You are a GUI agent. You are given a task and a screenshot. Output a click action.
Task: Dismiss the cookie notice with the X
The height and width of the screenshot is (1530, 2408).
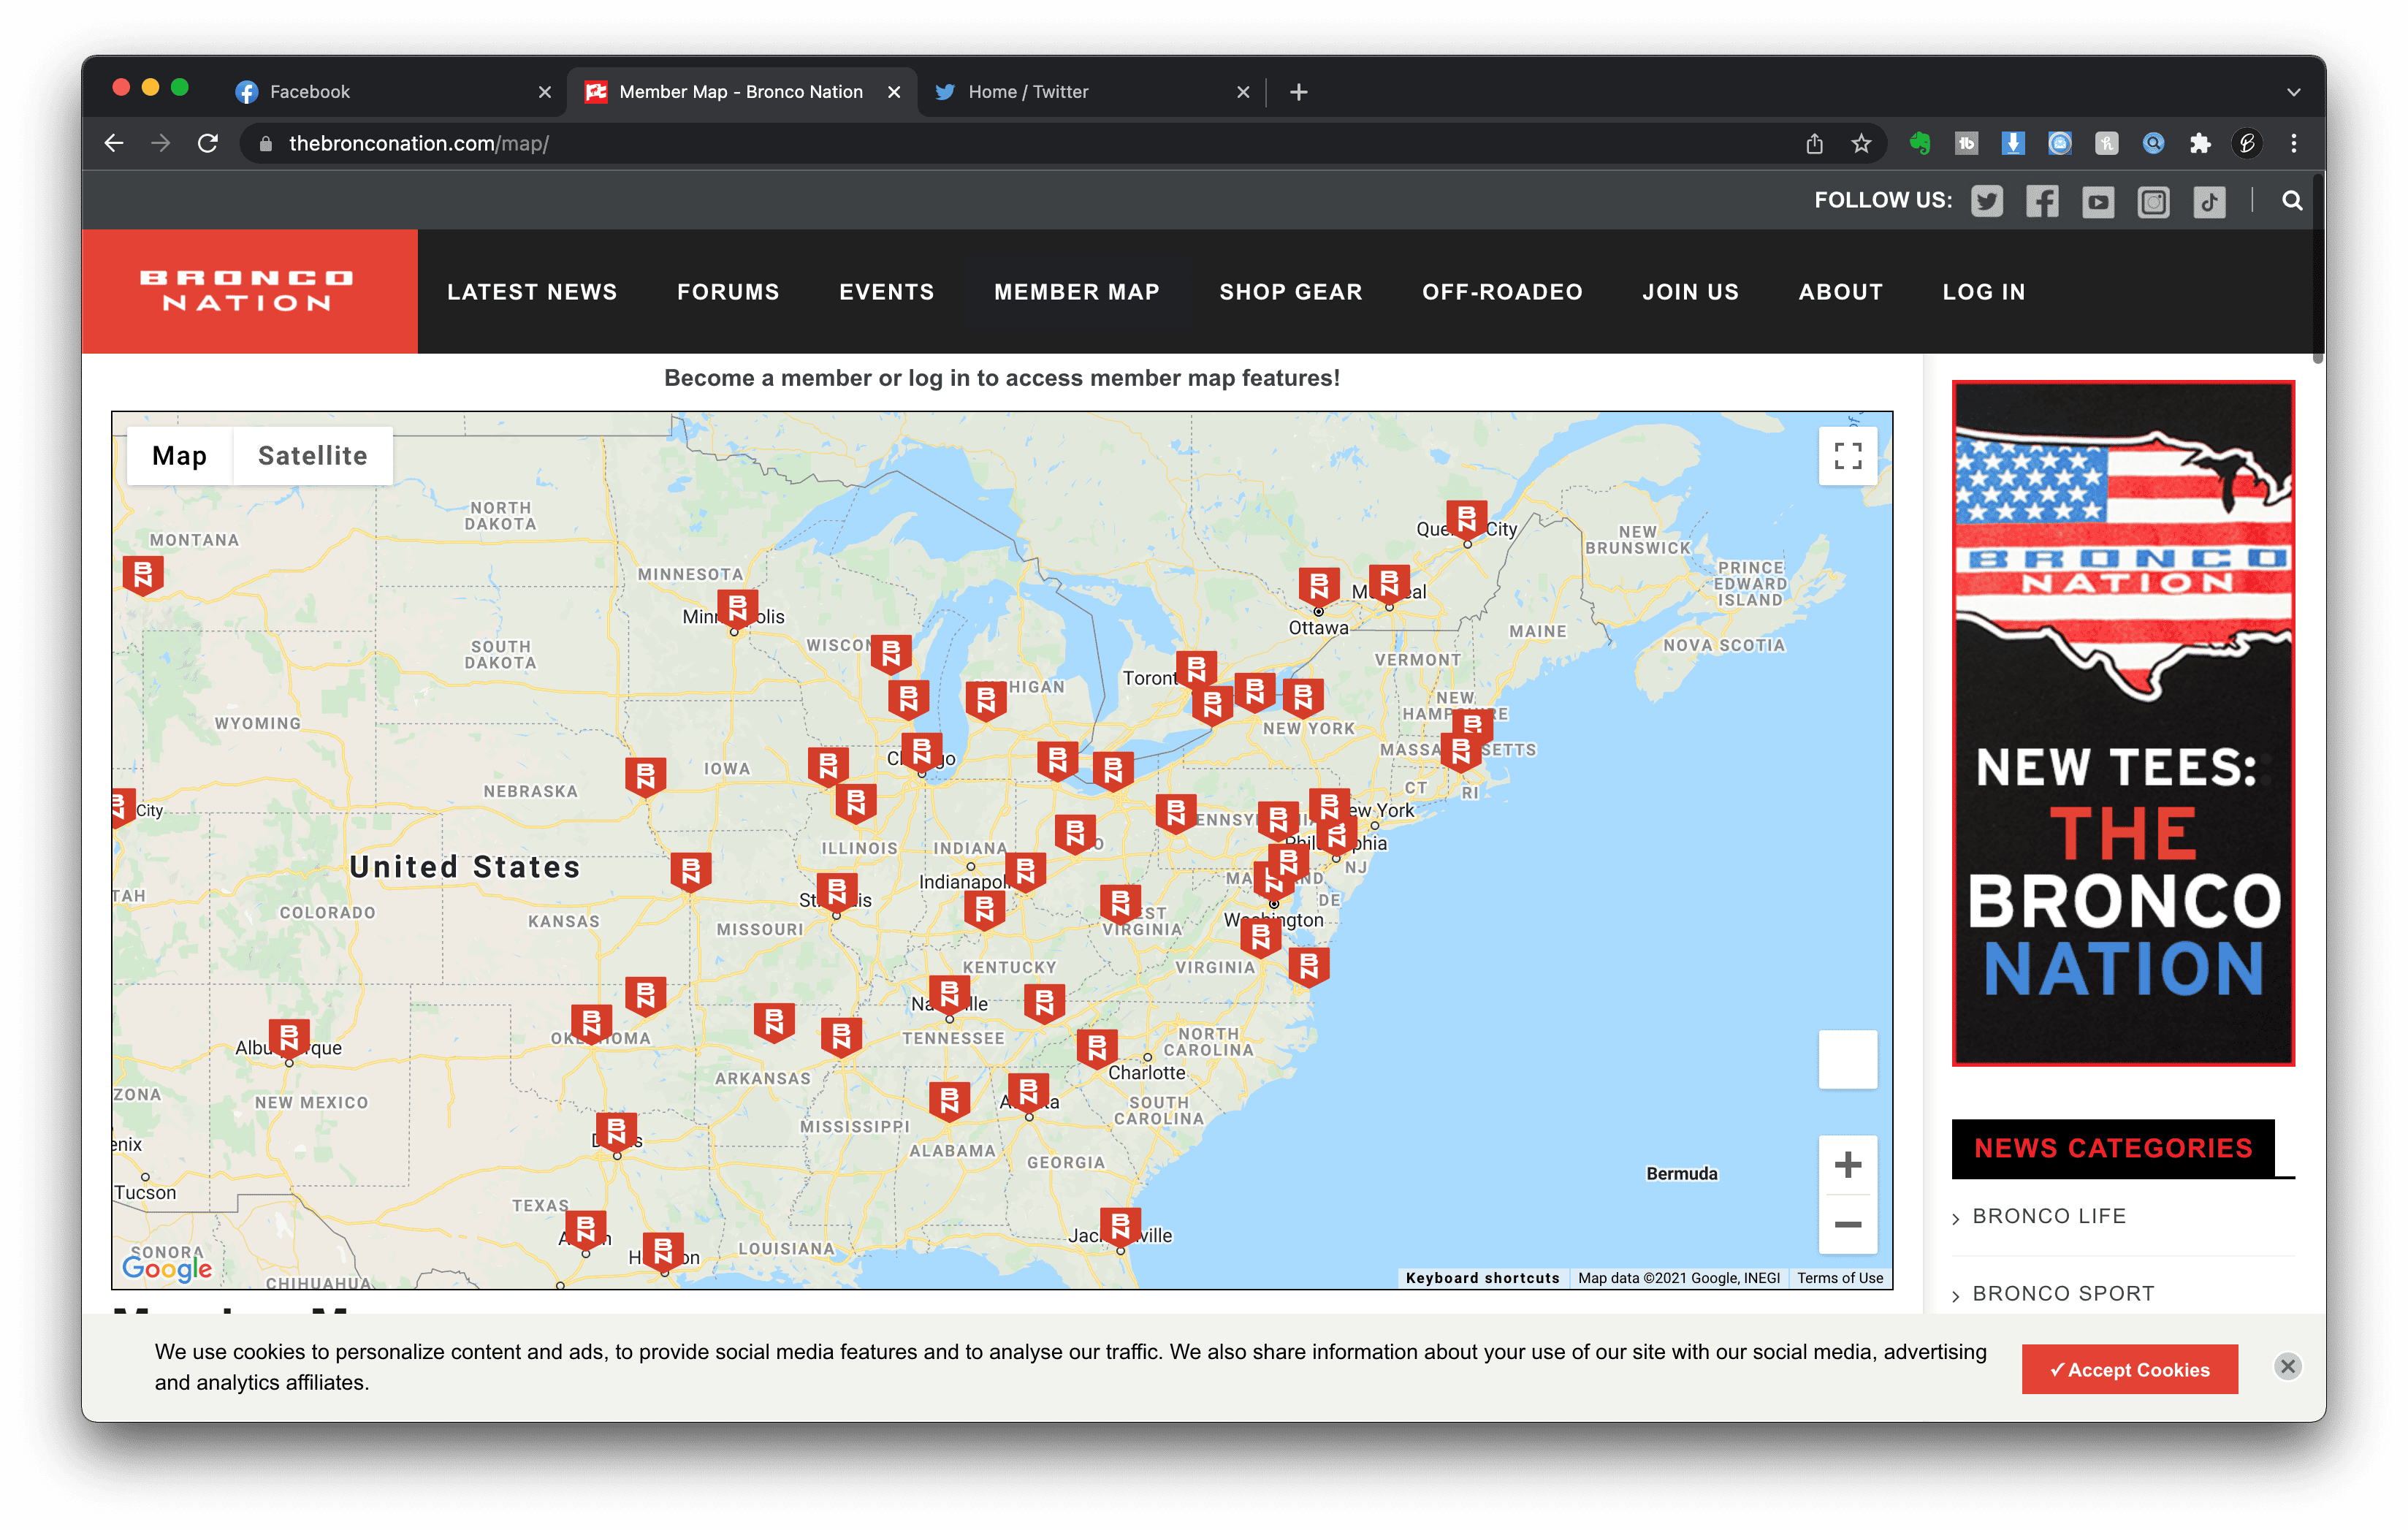pyautogui.click(x=2288, y=1367)
